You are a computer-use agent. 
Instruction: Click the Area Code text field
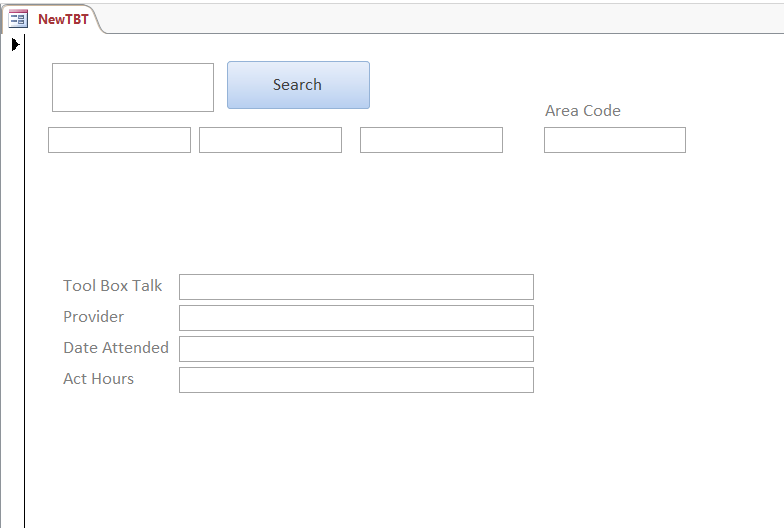click(x=615, y=140)
